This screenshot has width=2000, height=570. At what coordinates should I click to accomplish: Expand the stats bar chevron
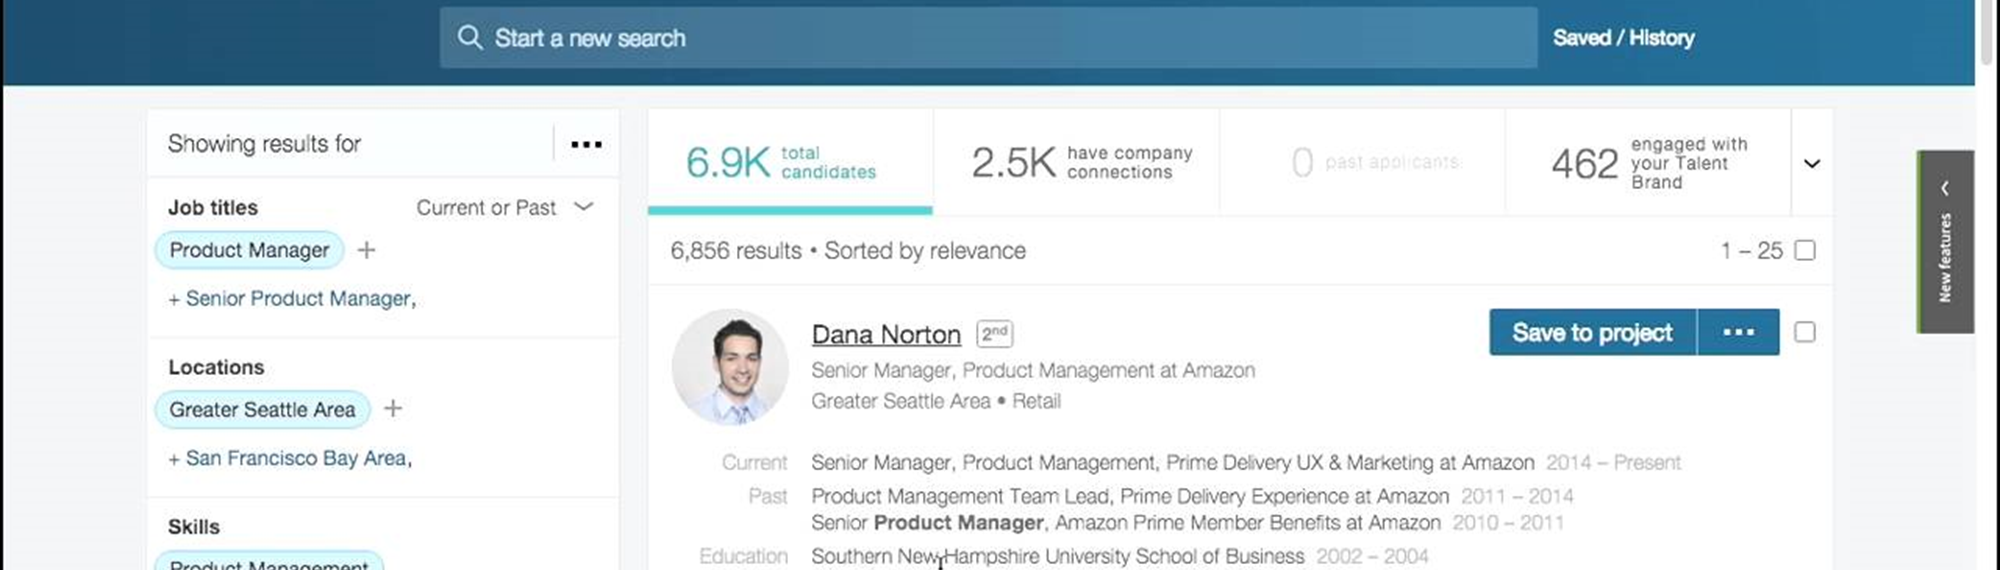pos(1812,163)
